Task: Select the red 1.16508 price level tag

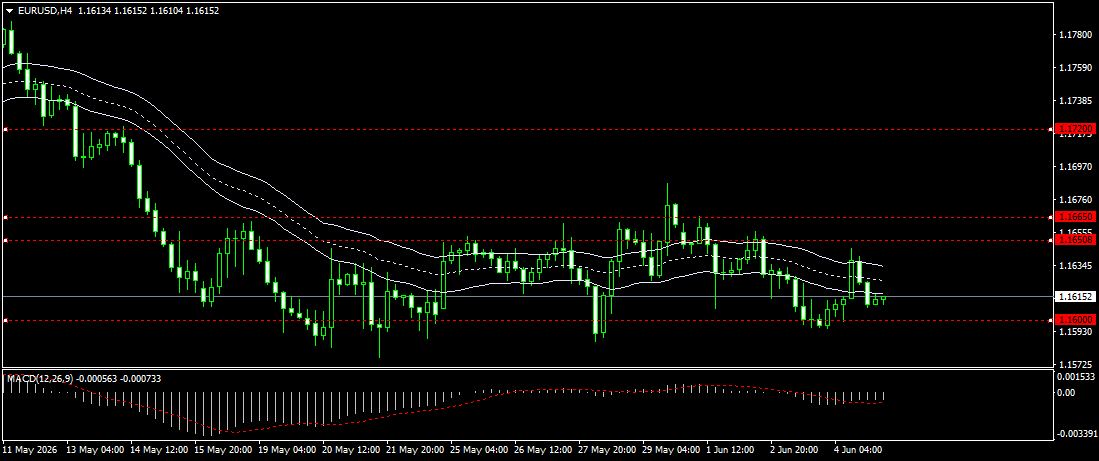Action: tap(1073, 240)
